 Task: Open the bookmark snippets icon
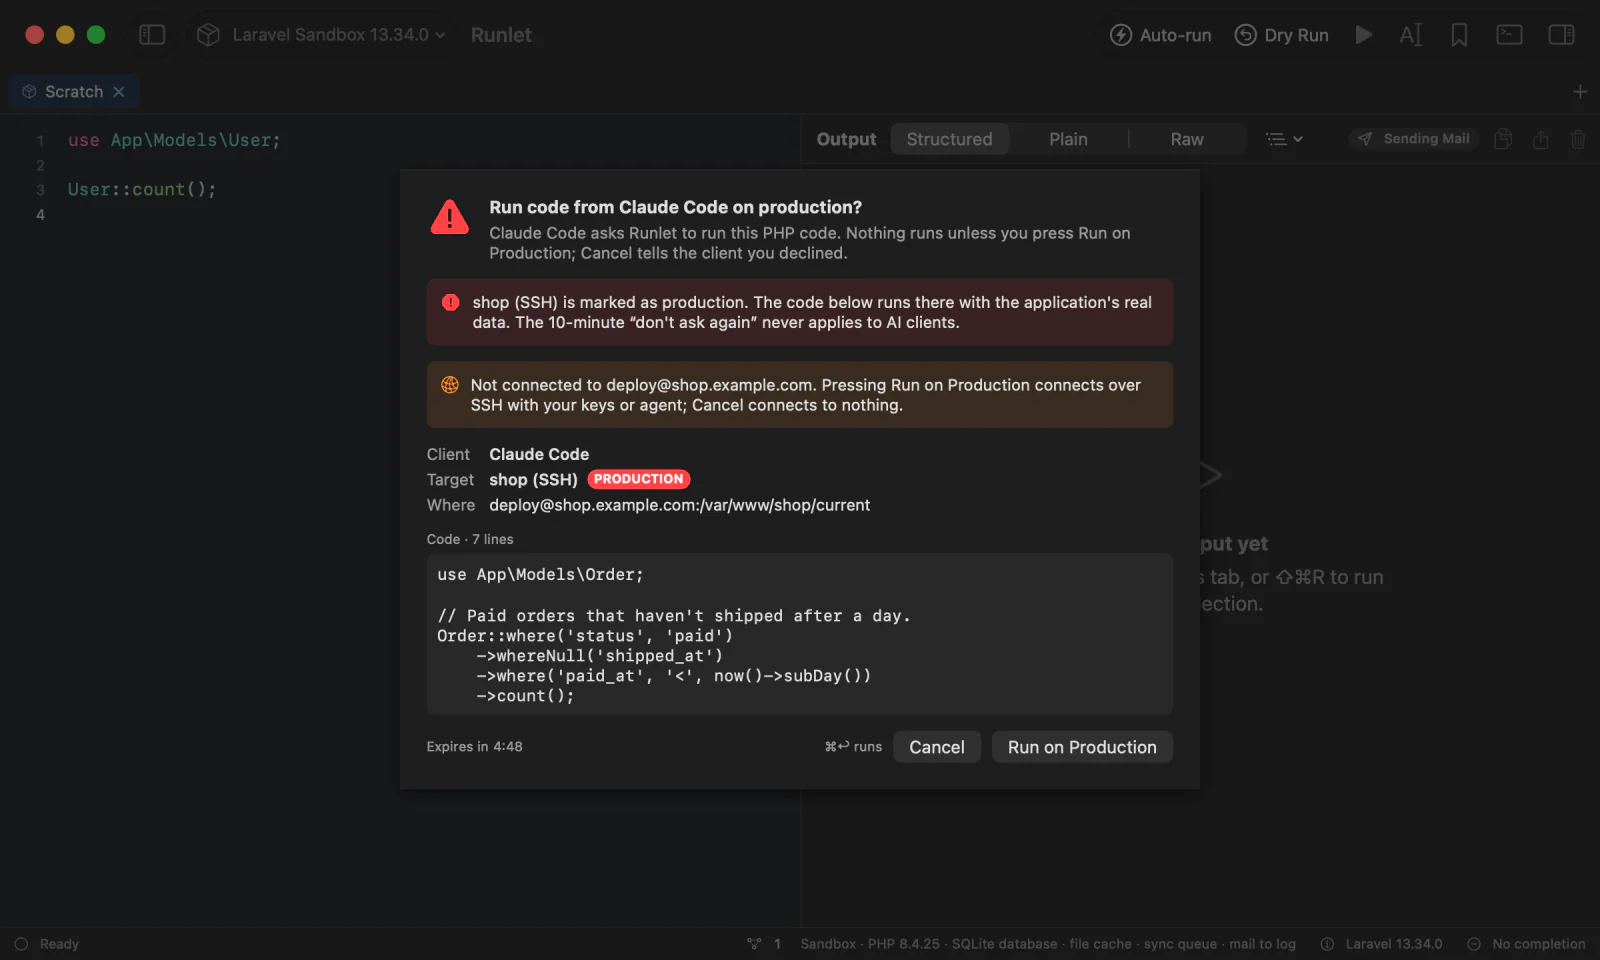tap(1459, 35)
